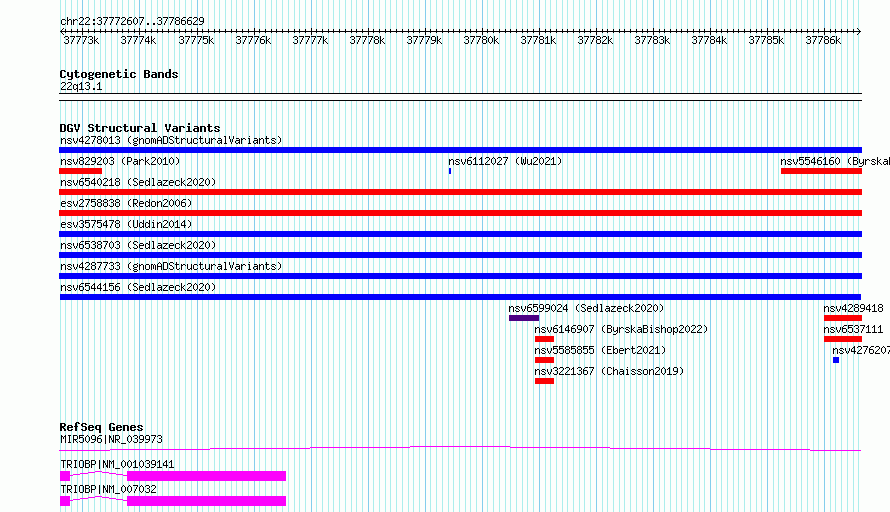Open nsv5585855 (Ebert2021) variant label
Screen dimensions: 890x512
600,350
